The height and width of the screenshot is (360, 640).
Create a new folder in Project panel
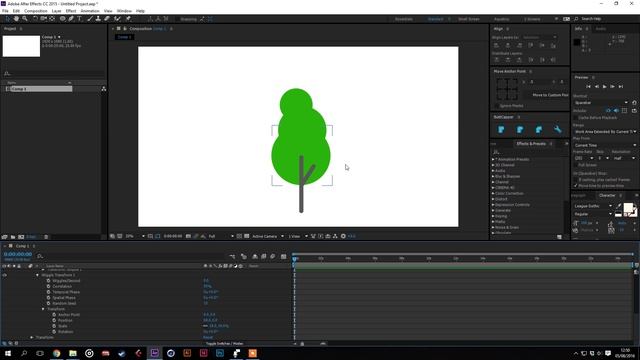[13, 237]
